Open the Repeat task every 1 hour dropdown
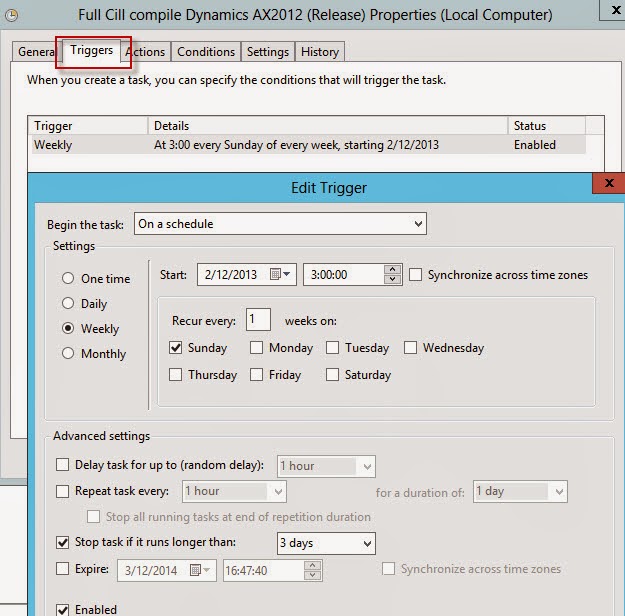This screenshot has height=616, width=625. [234, 491]
